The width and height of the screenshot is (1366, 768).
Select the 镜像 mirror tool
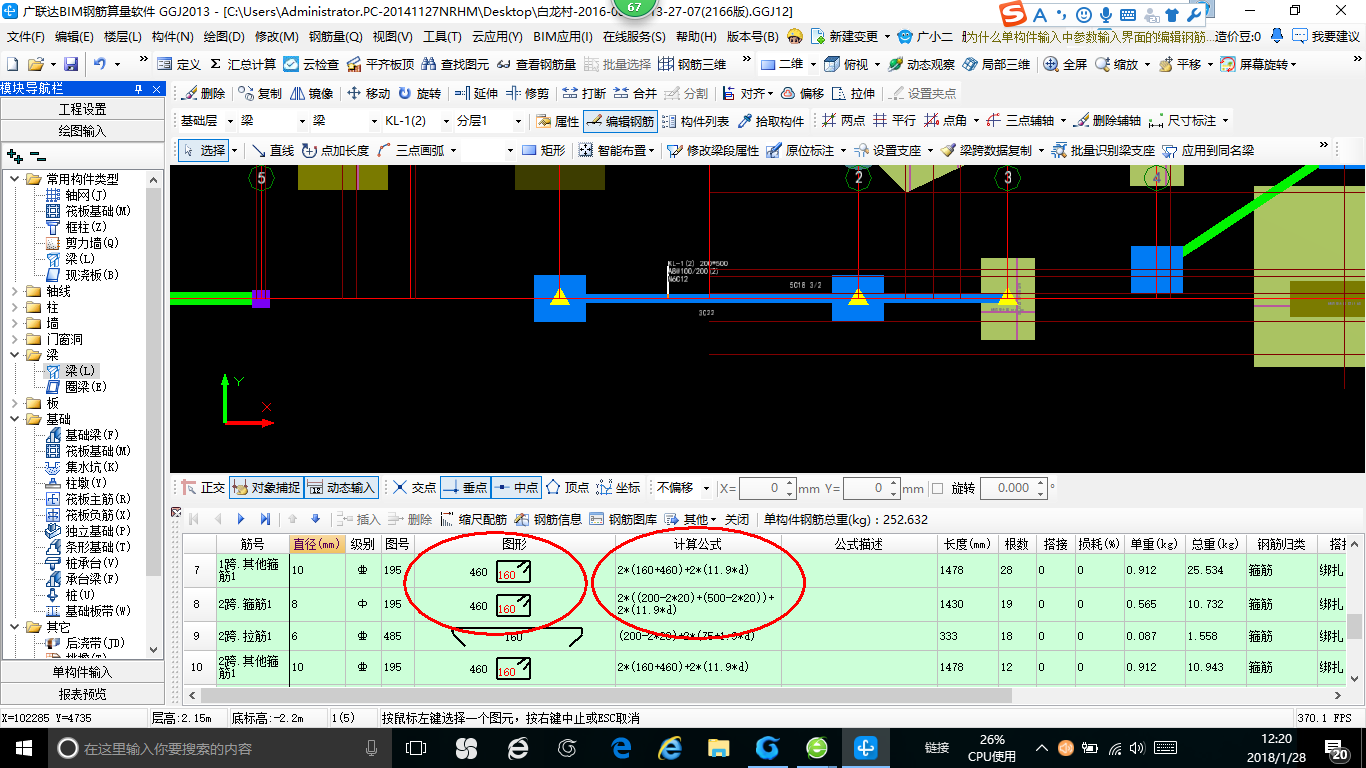(x=311, y=93)
